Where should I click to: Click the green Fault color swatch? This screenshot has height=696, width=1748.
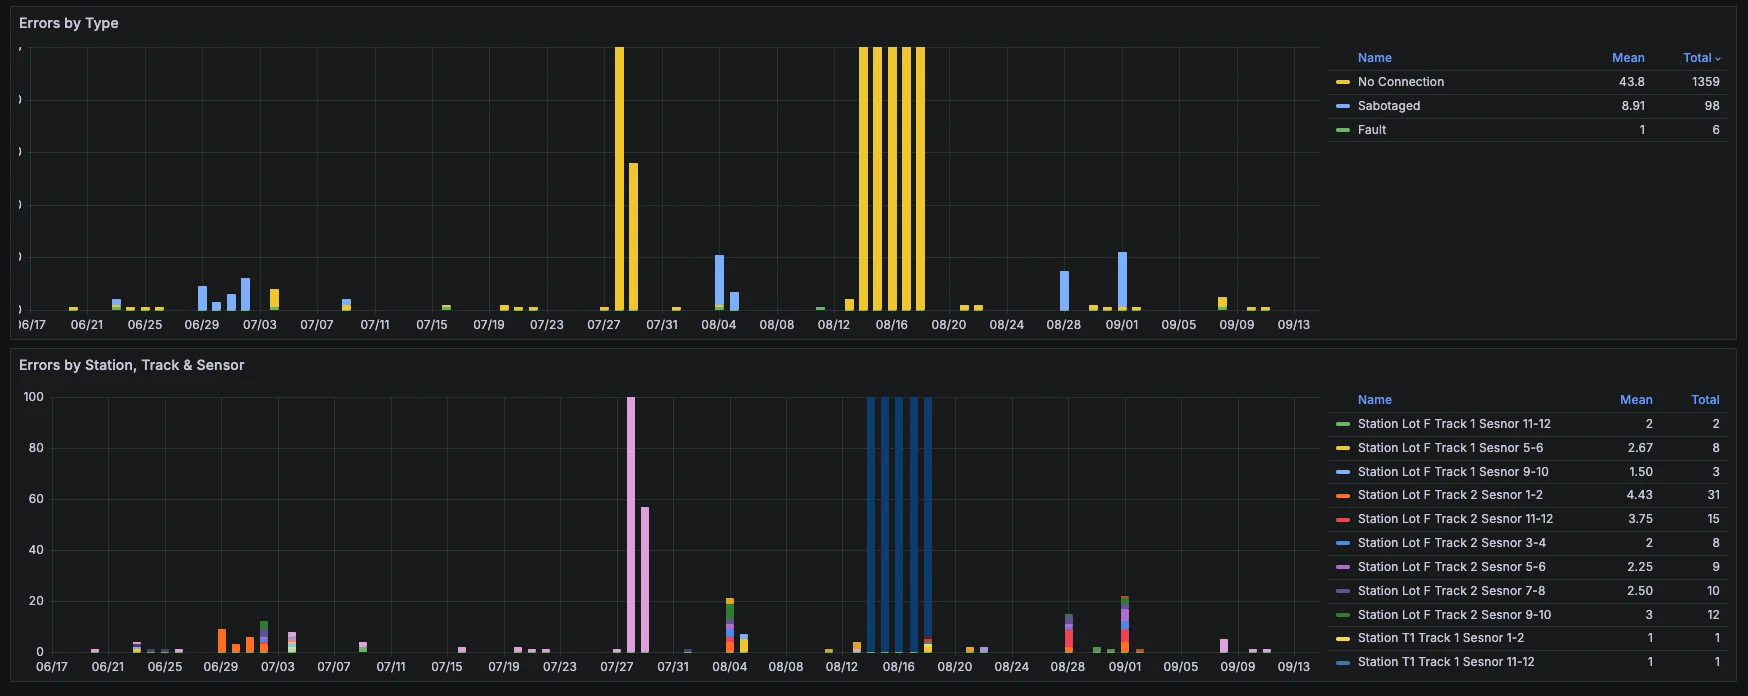tap(1343, 130)
